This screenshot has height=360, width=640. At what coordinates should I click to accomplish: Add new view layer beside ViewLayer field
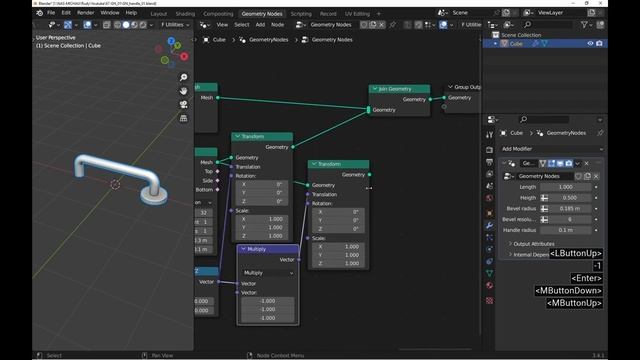pyautogui.click(x=591, y=13)
